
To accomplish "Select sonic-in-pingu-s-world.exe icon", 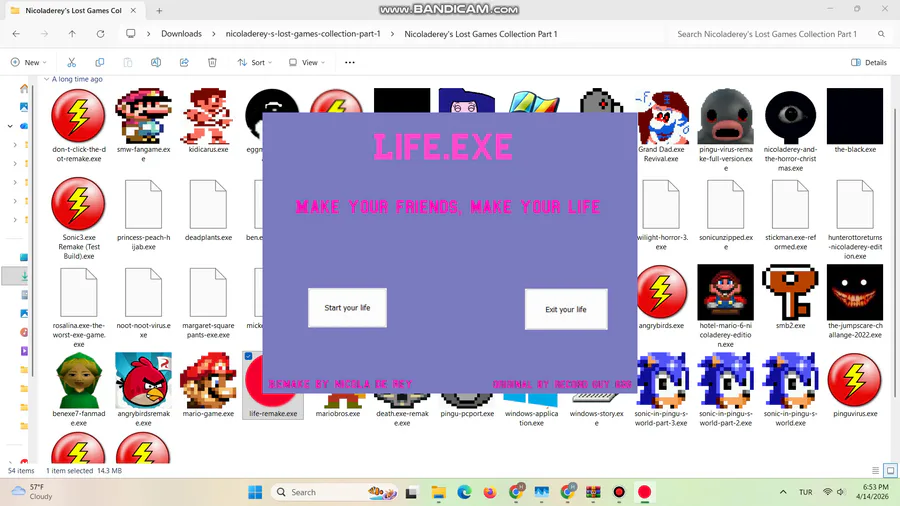I will [x=790, y=380].
